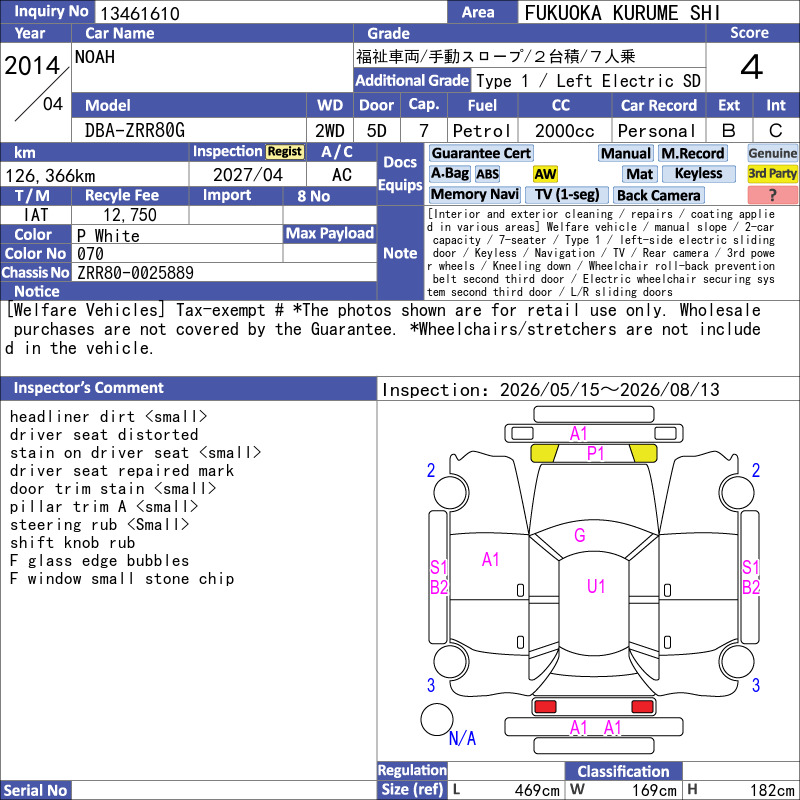Click the red question mark badge

point(772,195)
